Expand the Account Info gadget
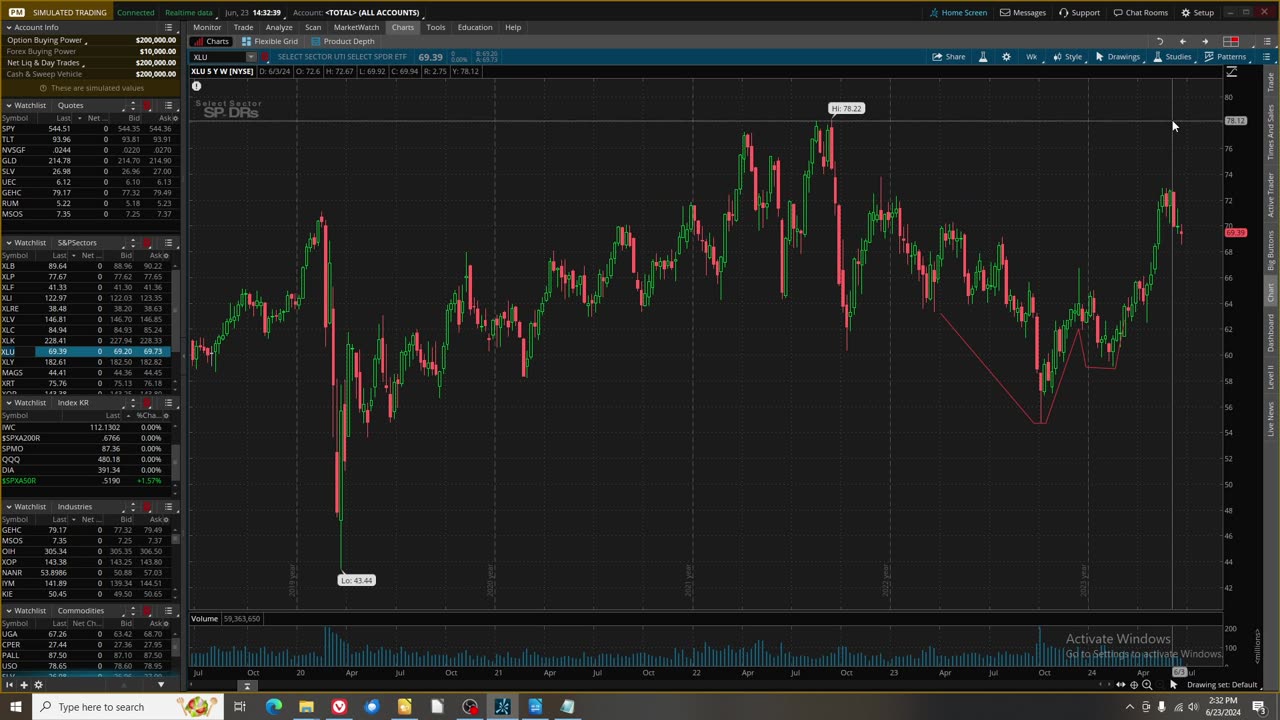The image size is (1280, 720). (x=8, y=28)
